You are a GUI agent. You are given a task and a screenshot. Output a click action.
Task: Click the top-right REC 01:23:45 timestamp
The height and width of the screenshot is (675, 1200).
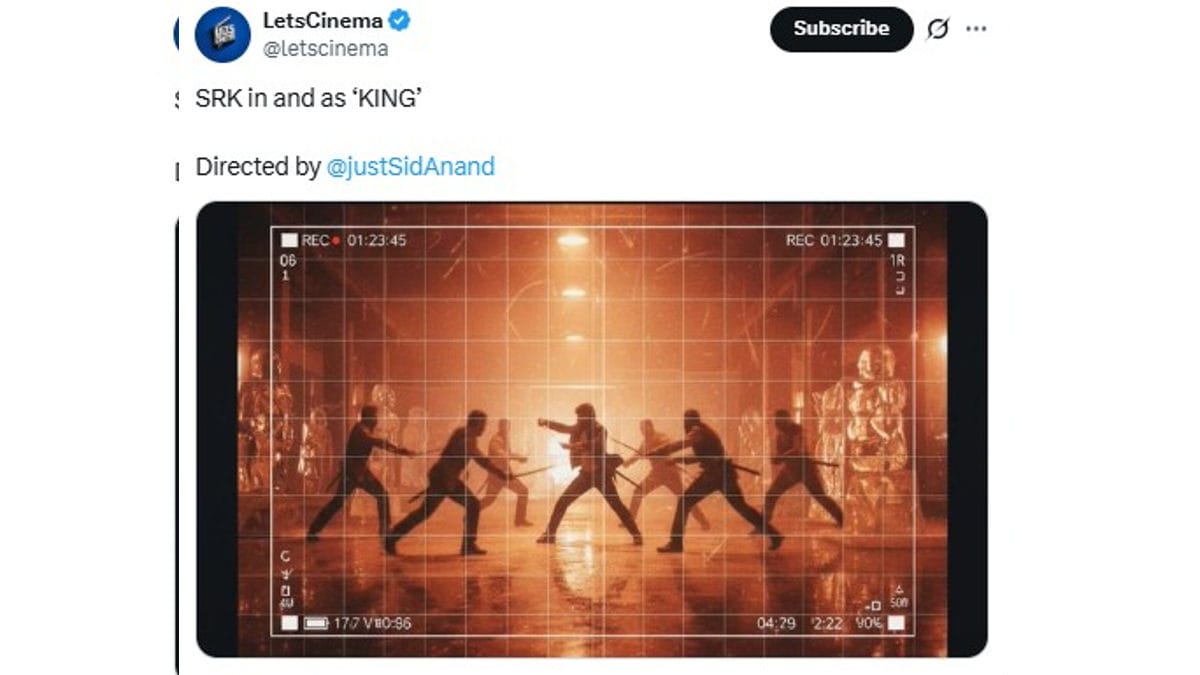click(x=834, y=241)
